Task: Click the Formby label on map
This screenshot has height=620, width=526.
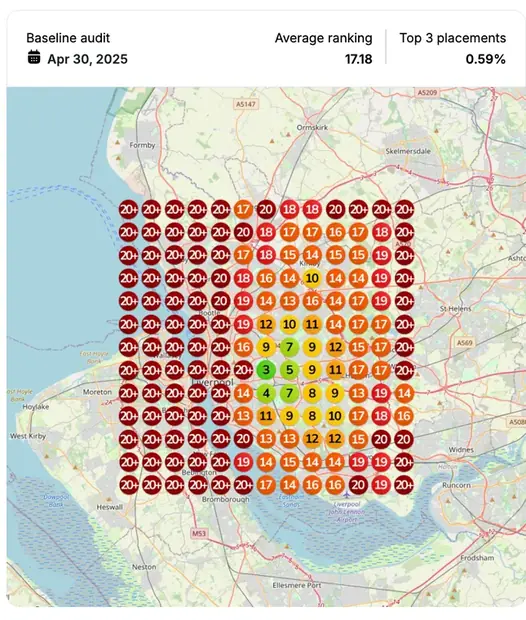Action: (x=142, y=145)
